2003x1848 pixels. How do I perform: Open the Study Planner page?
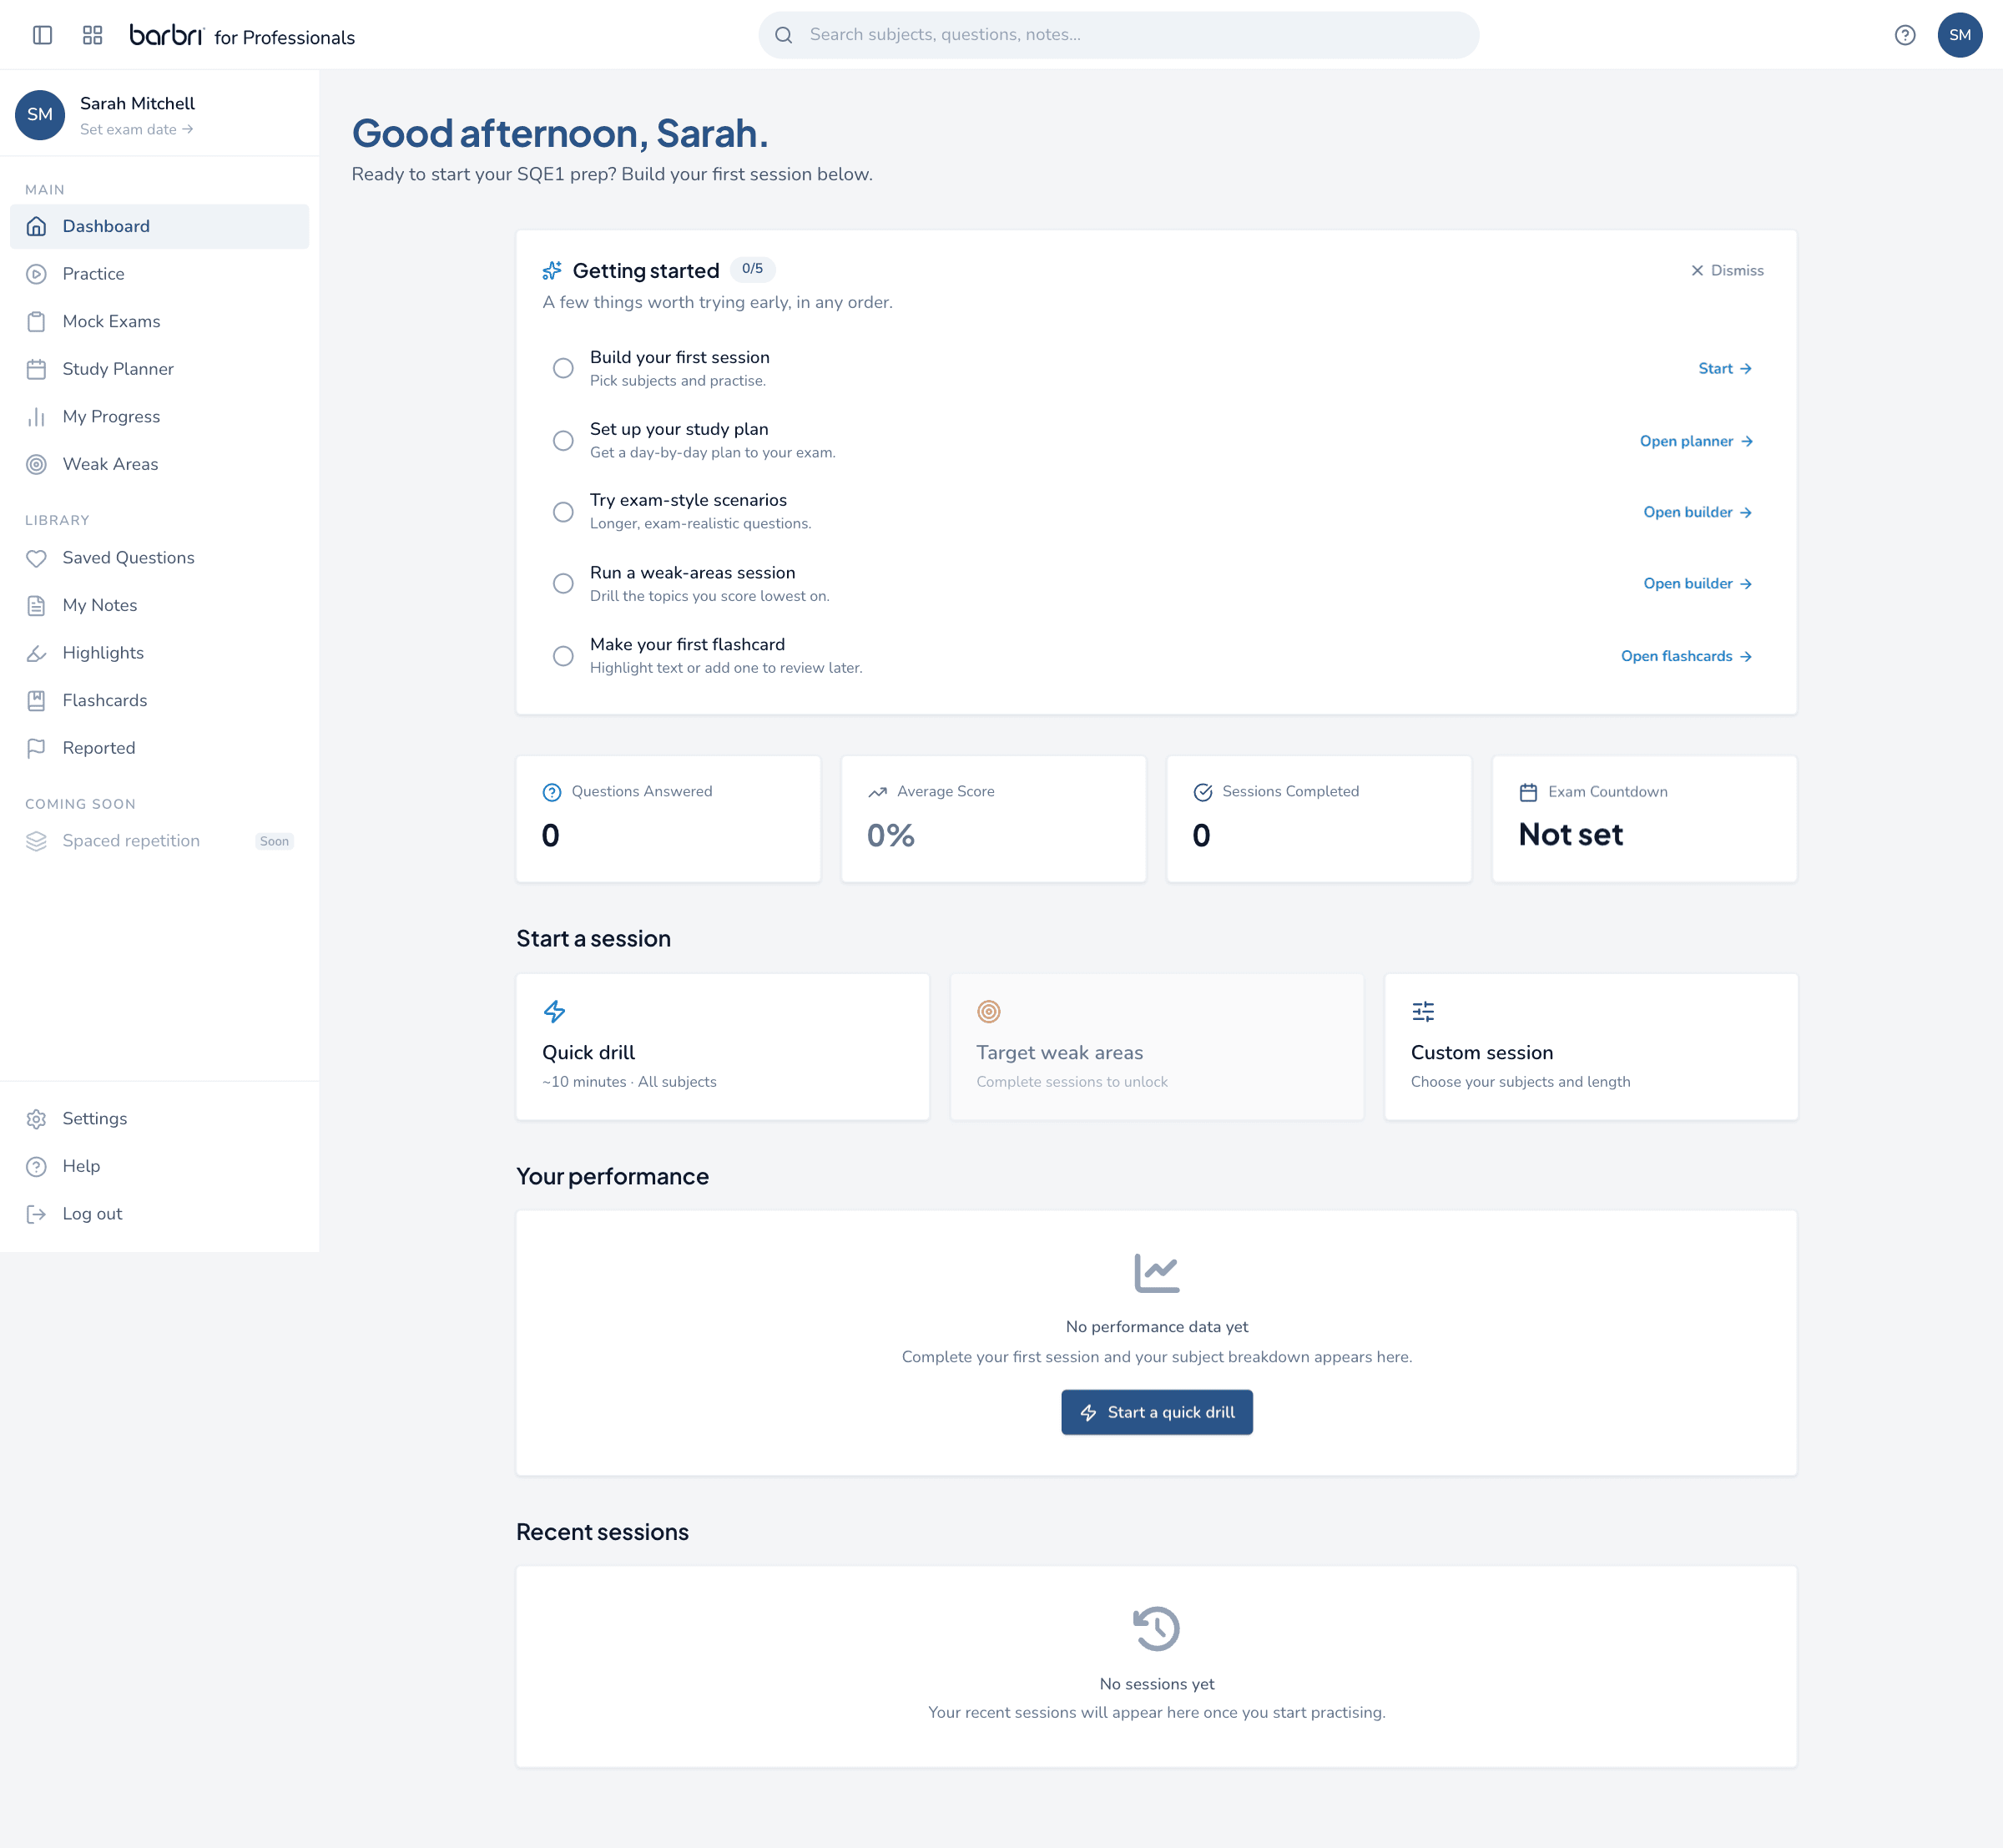(x=159, y=369)
